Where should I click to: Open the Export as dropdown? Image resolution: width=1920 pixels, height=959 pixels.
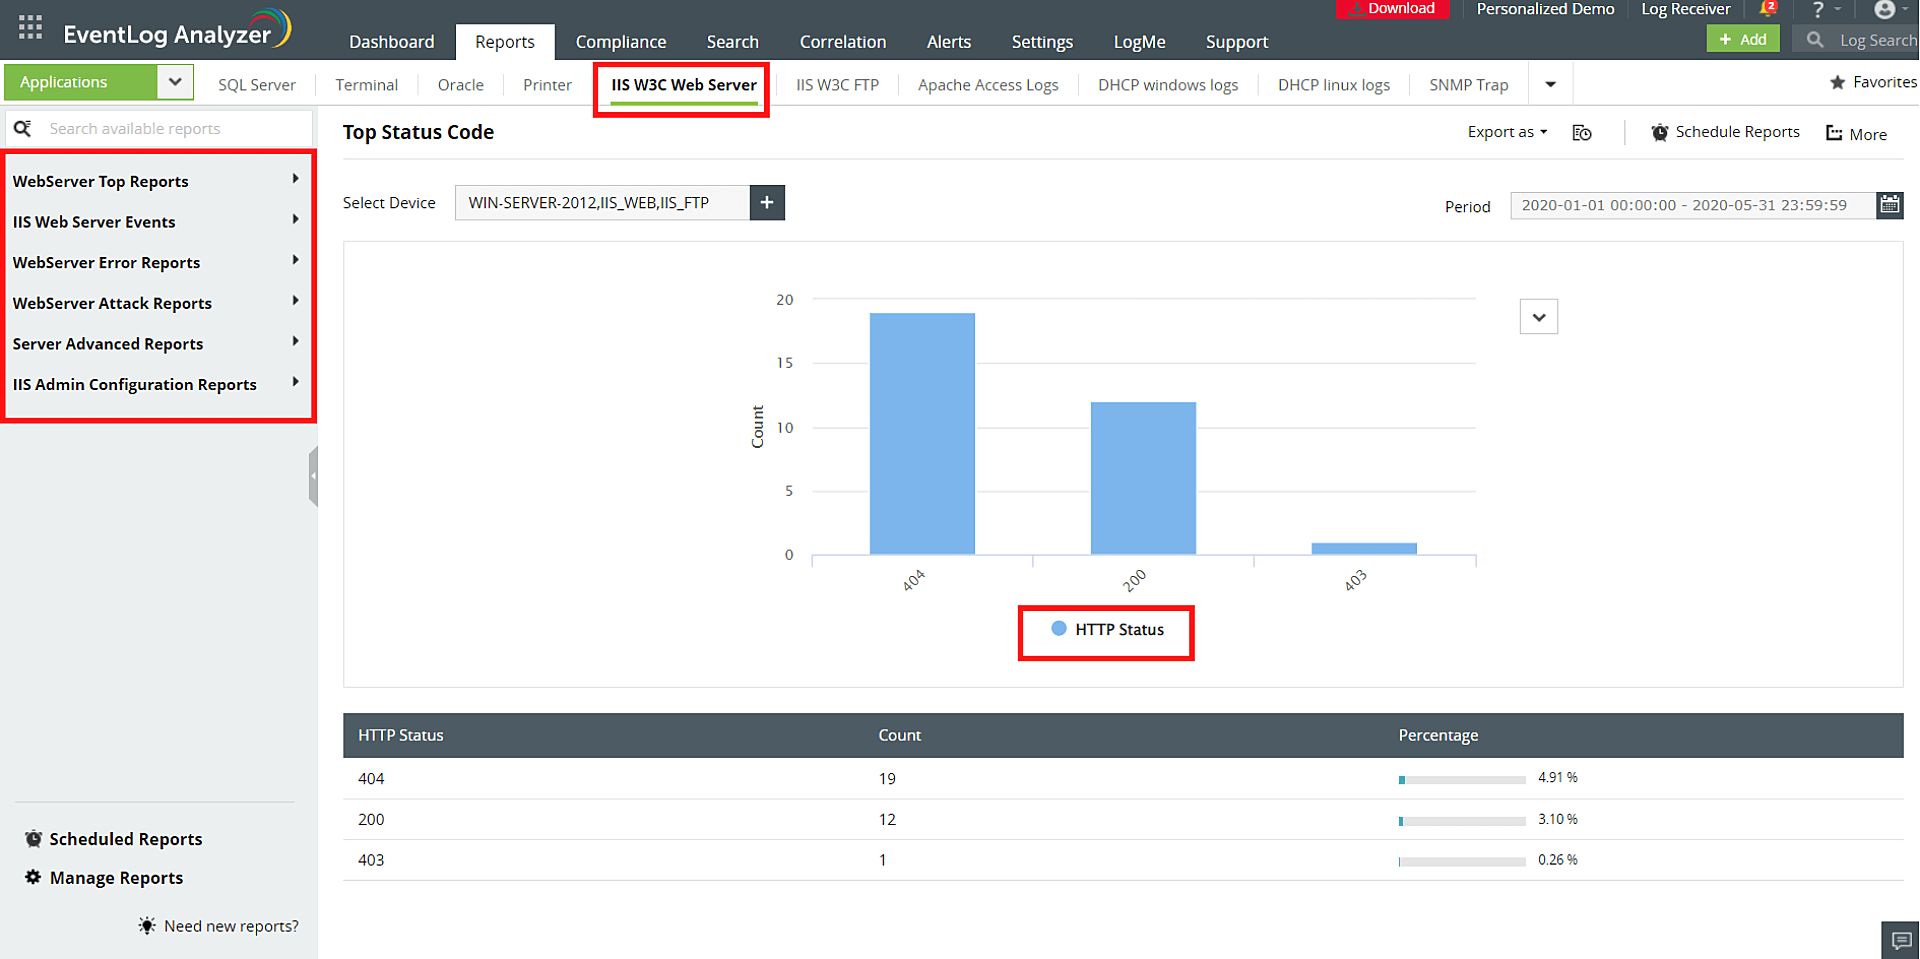[x=1505, y=131]
